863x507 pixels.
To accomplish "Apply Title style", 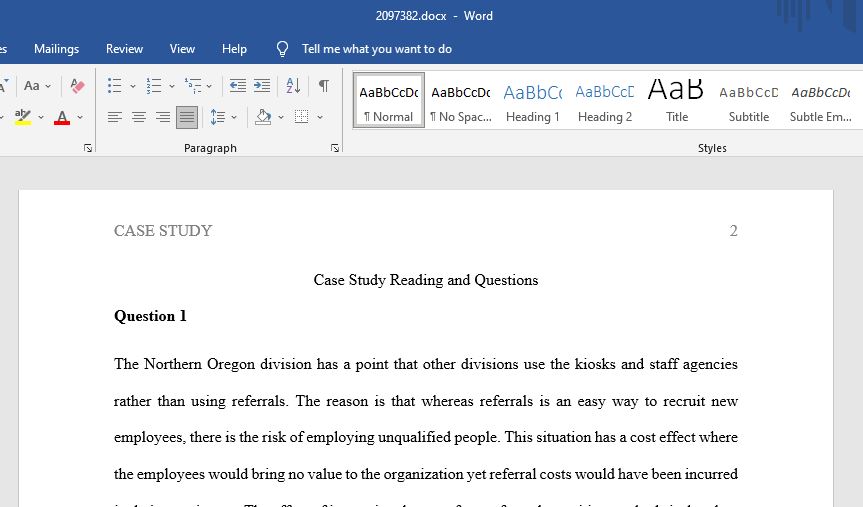I will tap(677, 101).
